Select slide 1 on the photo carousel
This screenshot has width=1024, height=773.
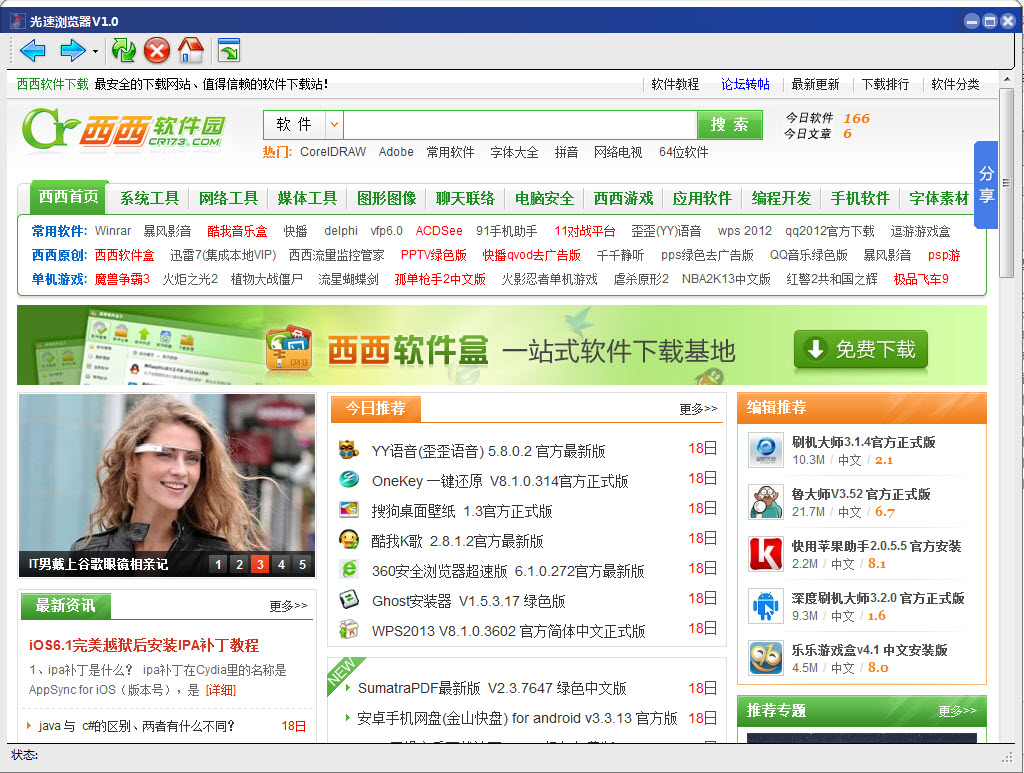[x=219, y=564]
